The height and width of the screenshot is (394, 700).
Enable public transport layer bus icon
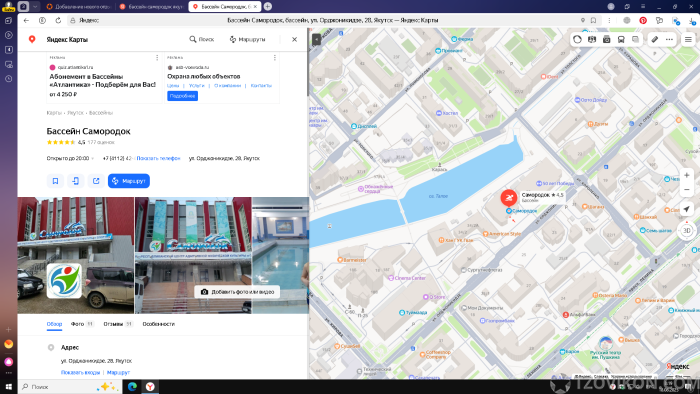[x=621, y=39]
